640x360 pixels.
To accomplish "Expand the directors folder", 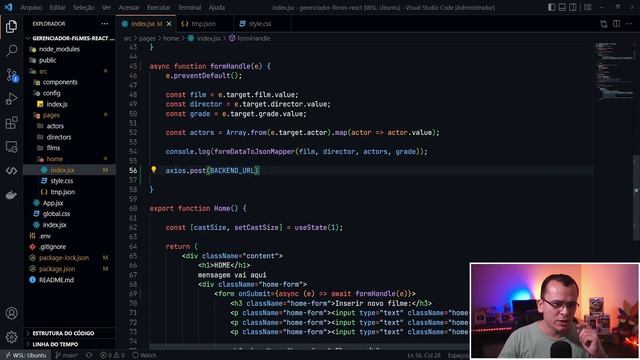I will (69, 137).
